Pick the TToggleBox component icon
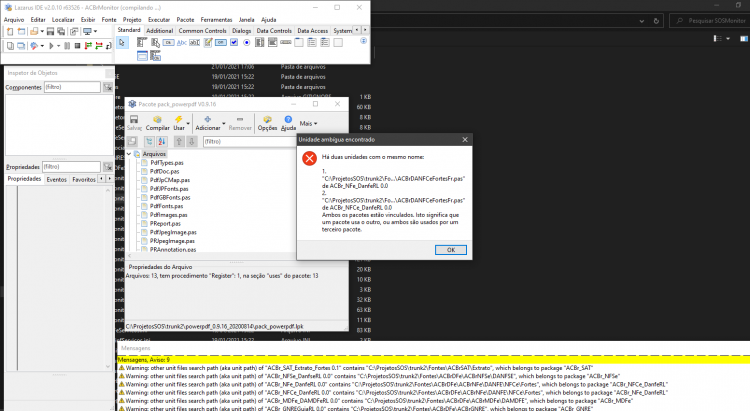This screenshot has height=411, width=750. click(221, 43)
